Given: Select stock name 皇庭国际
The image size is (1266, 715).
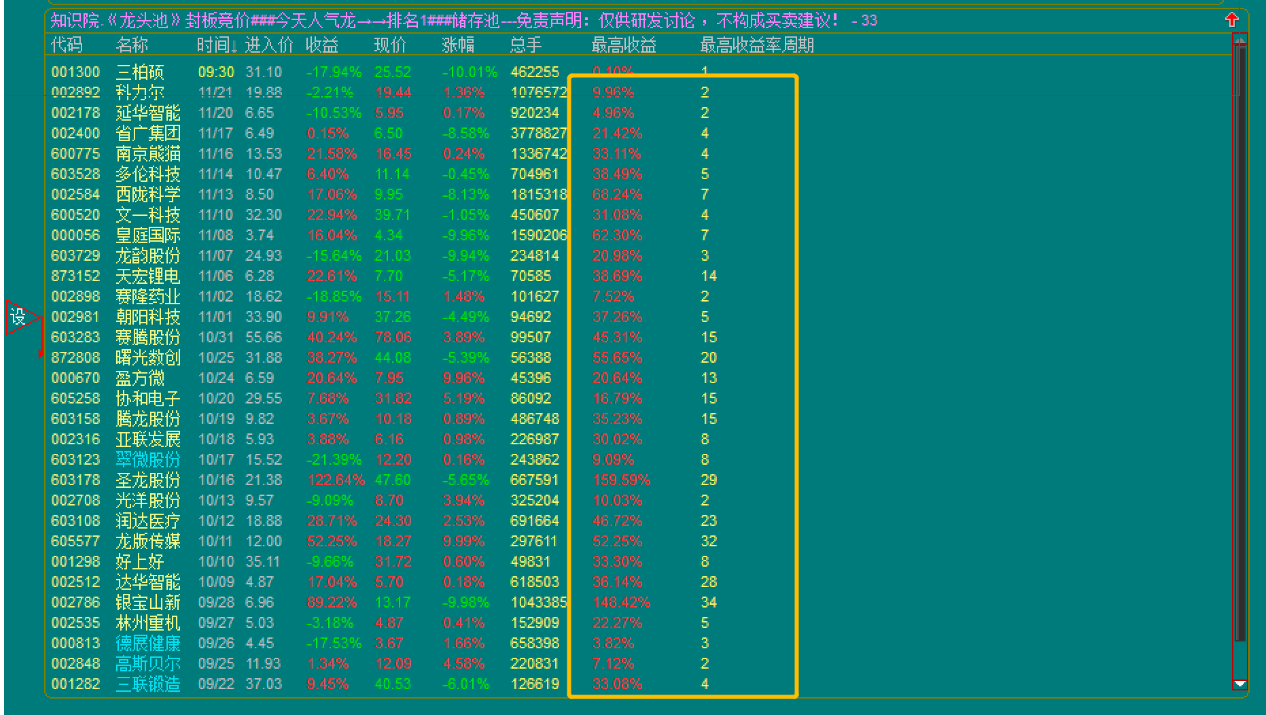Looking at the screenshot, I should [x=148, y=235].
